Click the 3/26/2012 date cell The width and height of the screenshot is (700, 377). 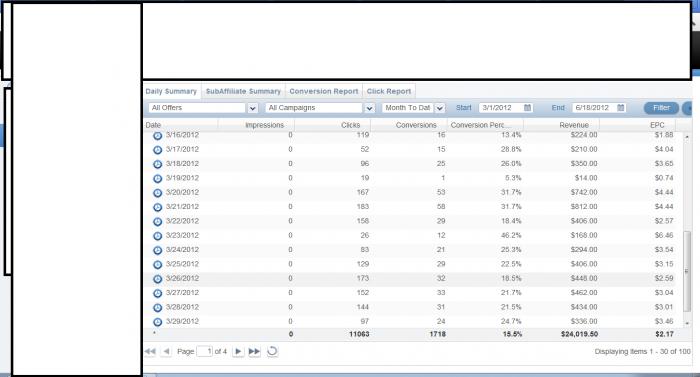pos(182,278)
